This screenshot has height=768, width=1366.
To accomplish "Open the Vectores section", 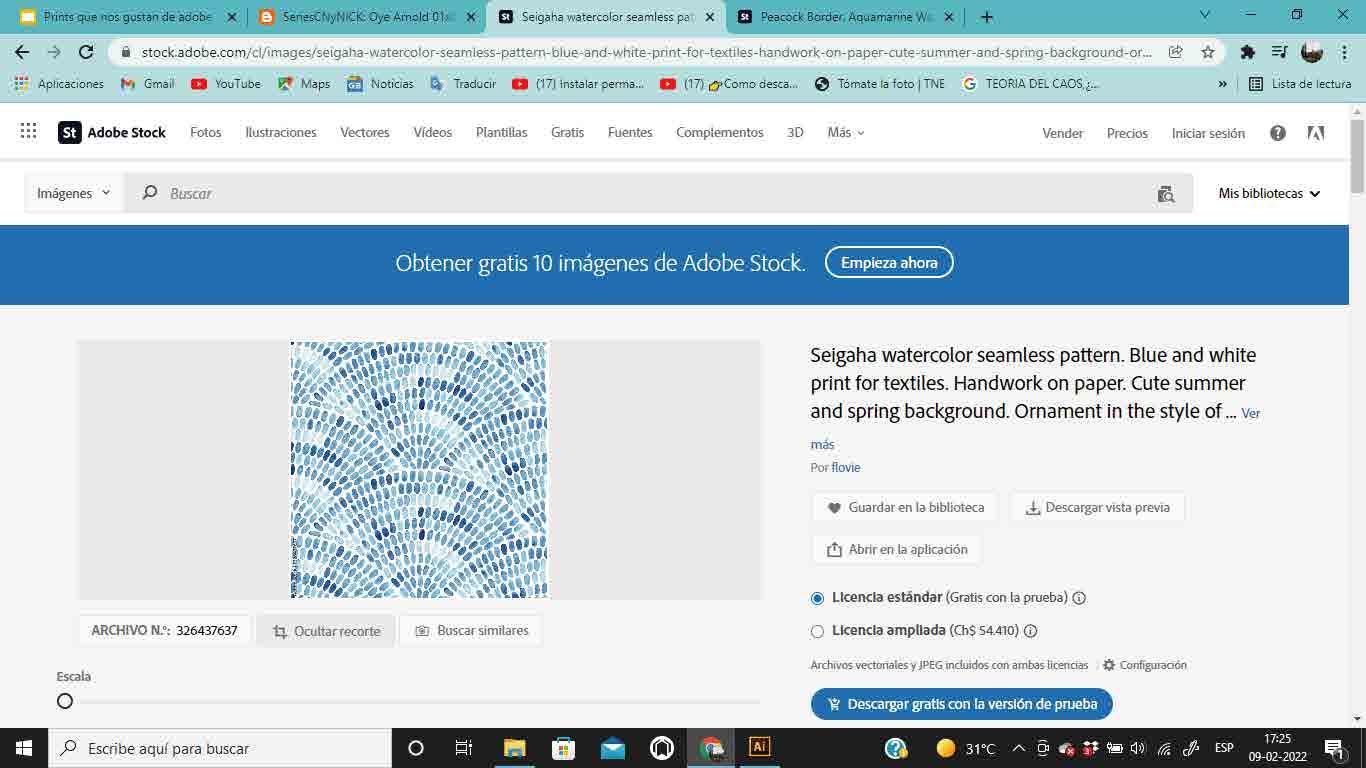I will pyautogui.click(x=365, y=132).
